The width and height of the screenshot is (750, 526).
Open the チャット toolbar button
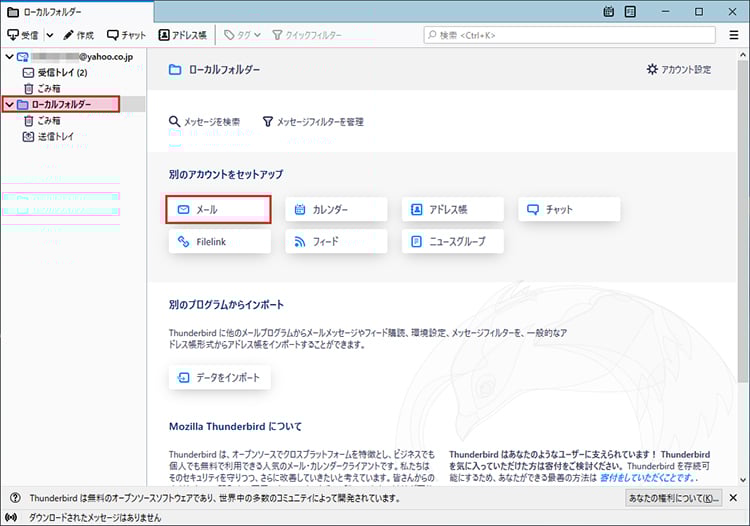coord(126,35)
